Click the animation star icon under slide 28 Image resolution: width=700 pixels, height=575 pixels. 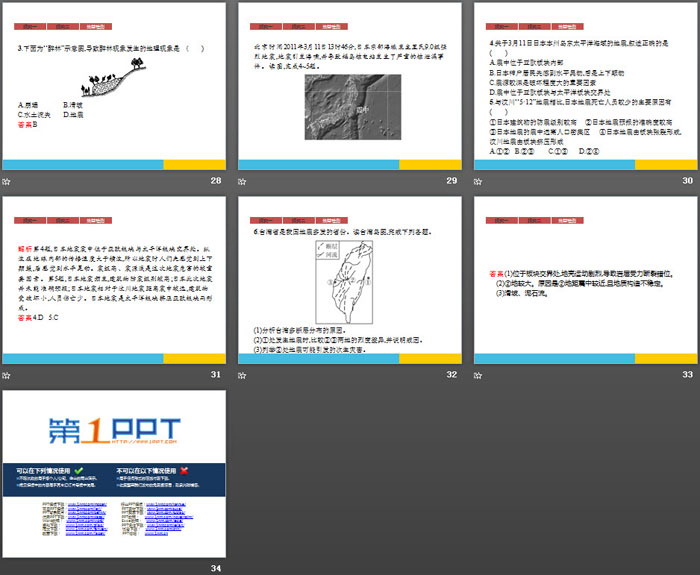(6, 181)
